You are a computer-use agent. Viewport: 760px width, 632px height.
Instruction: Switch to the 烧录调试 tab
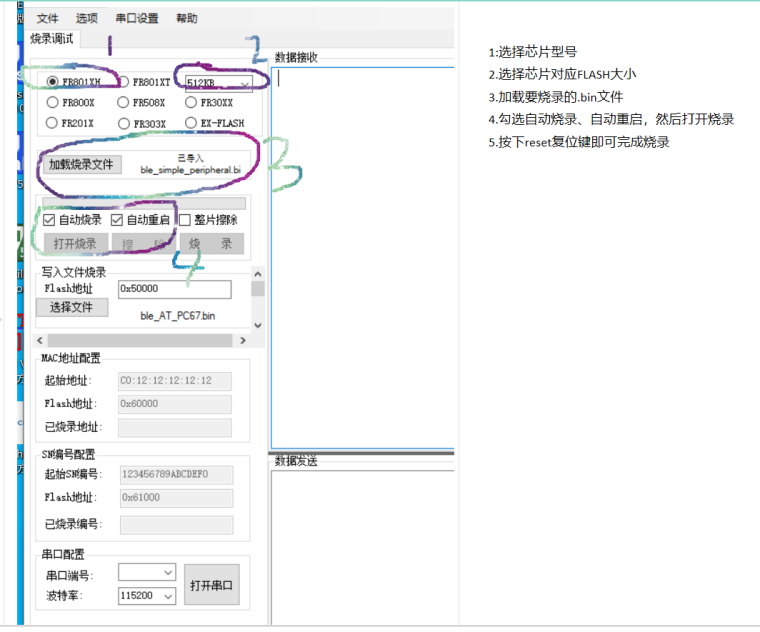click(52, 38)
